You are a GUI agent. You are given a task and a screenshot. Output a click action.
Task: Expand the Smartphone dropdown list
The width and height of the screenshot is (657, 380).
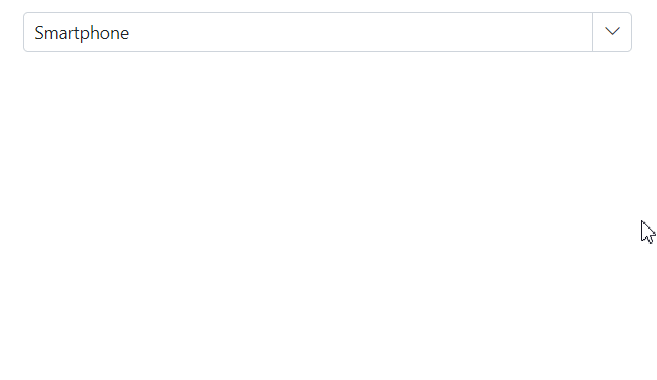coord(612,32)
